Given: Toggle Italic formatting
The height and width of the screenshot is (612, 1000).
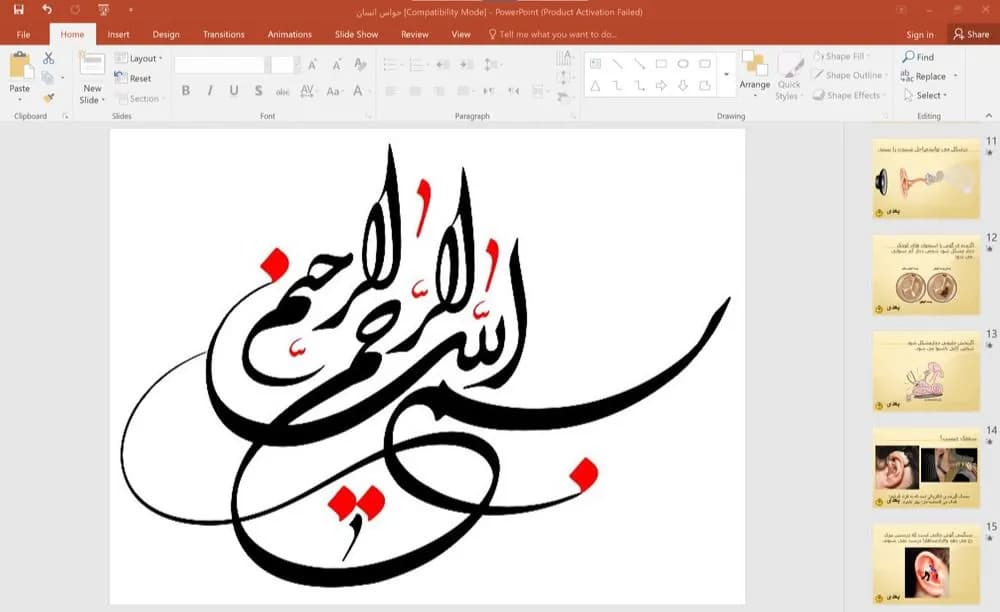Looking at the screenshot, I should tap(210, 91).
